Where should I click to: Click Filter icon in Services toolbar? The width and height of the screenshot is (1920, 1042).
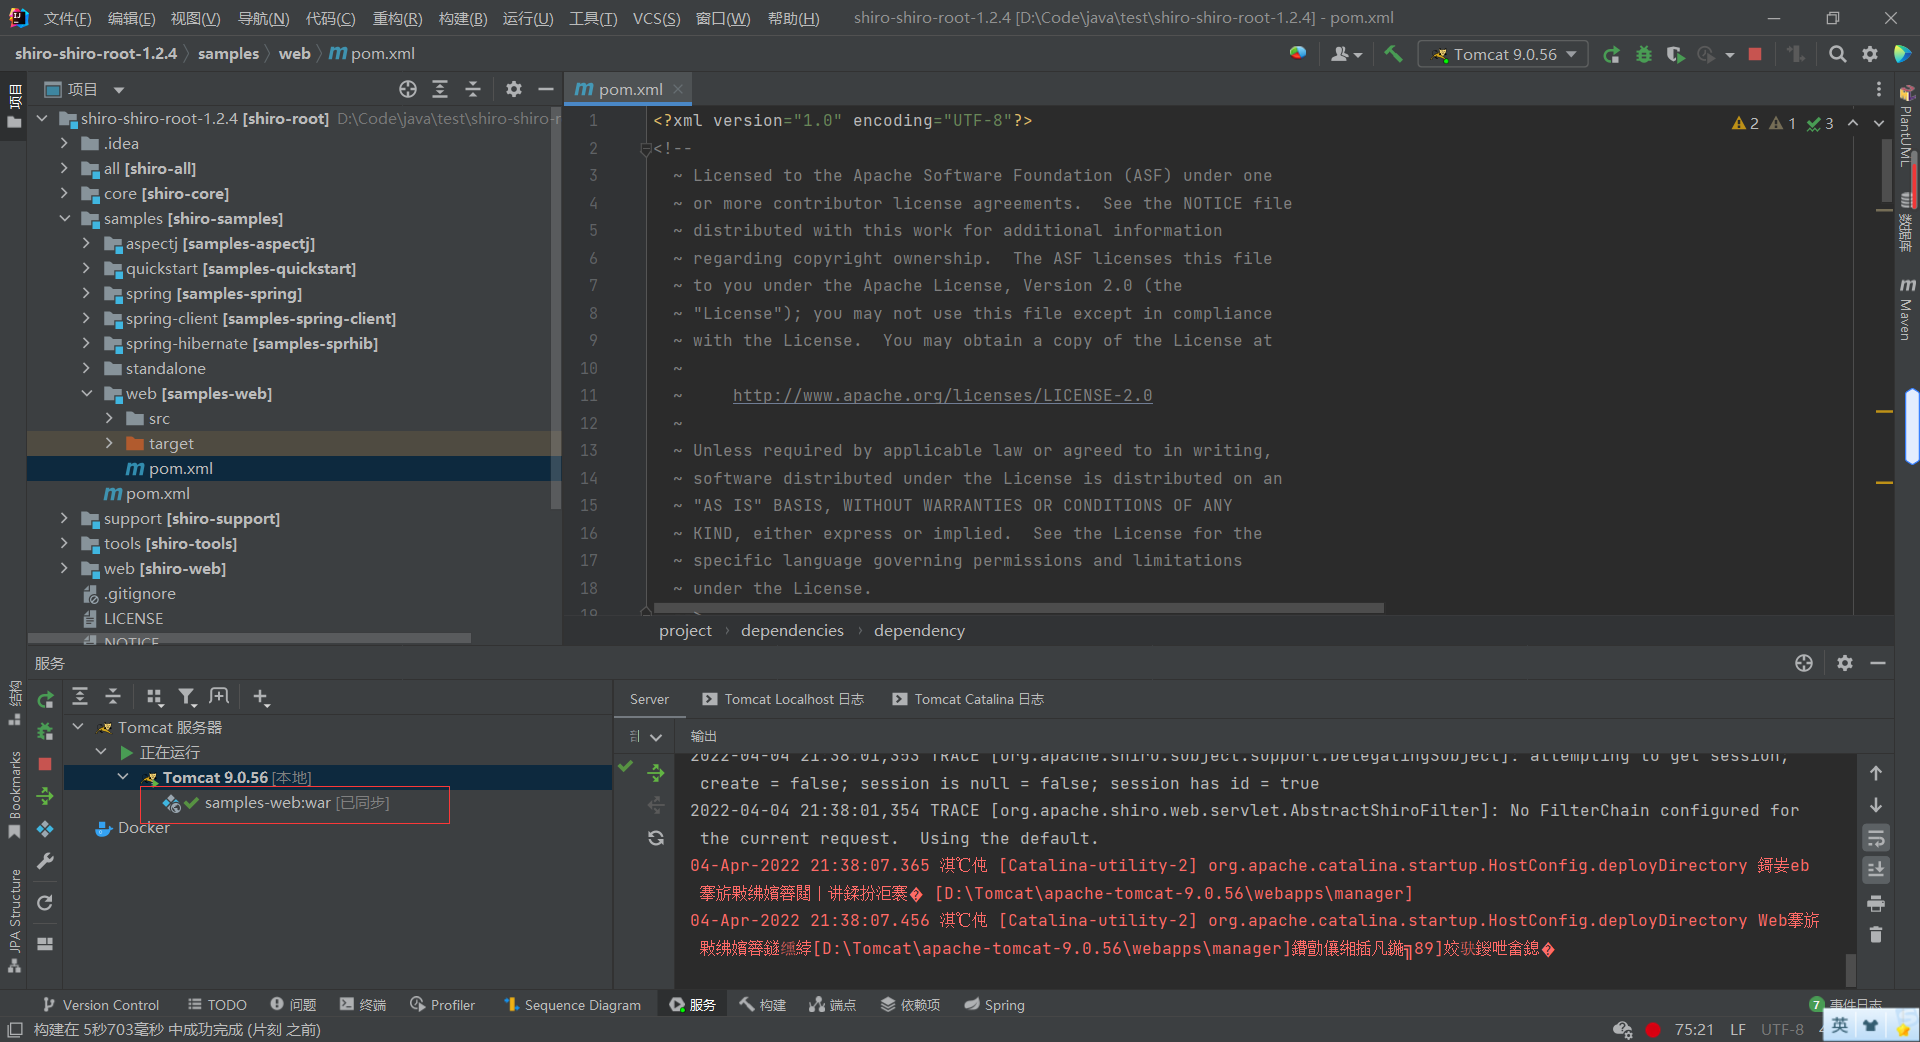click(x=187, y=697)
